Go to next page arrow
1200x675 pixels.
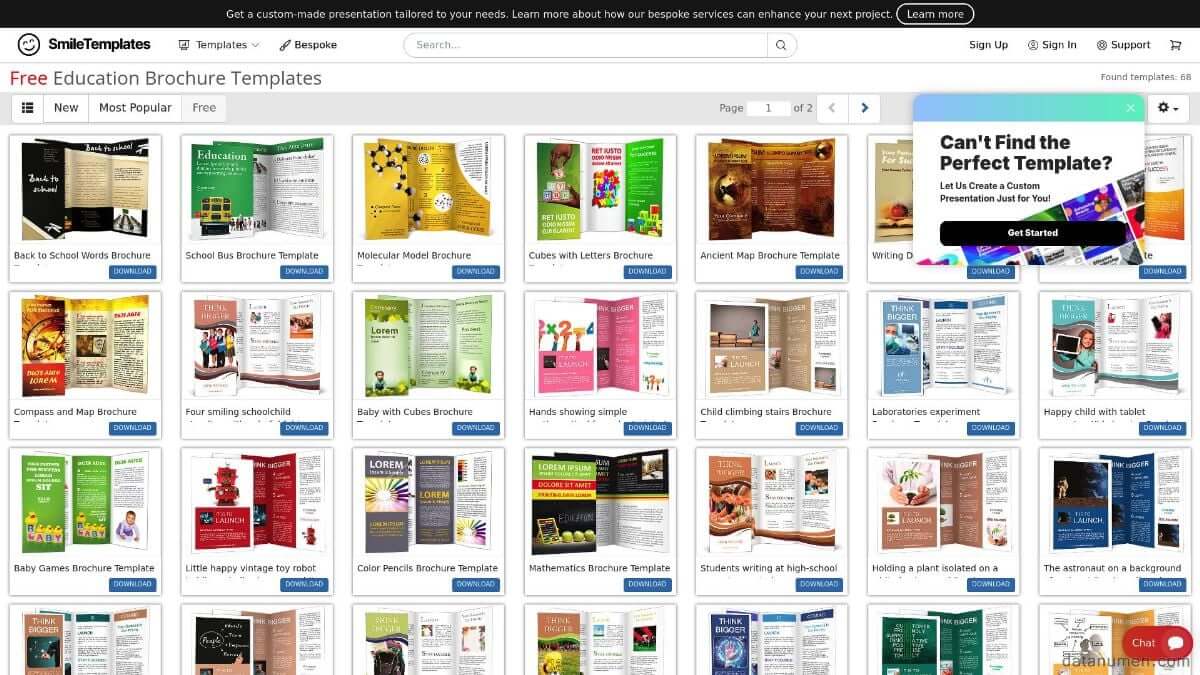click(x=864, y=108)
